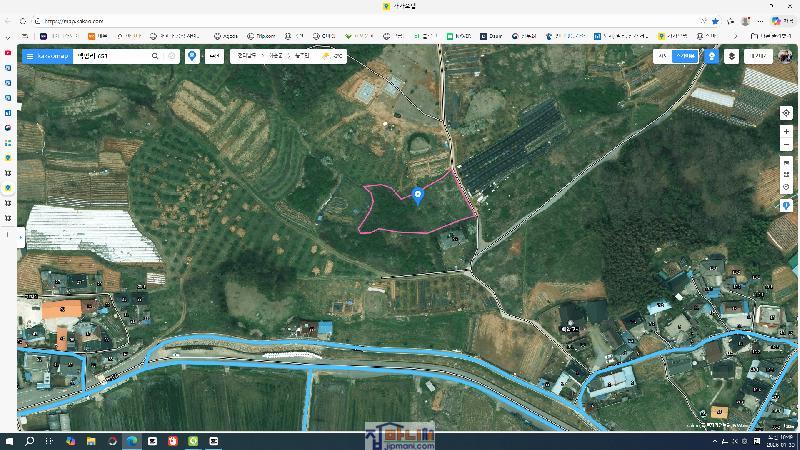Center map on my current location
This screenshot has width=800, height=450.
[786, 113]
